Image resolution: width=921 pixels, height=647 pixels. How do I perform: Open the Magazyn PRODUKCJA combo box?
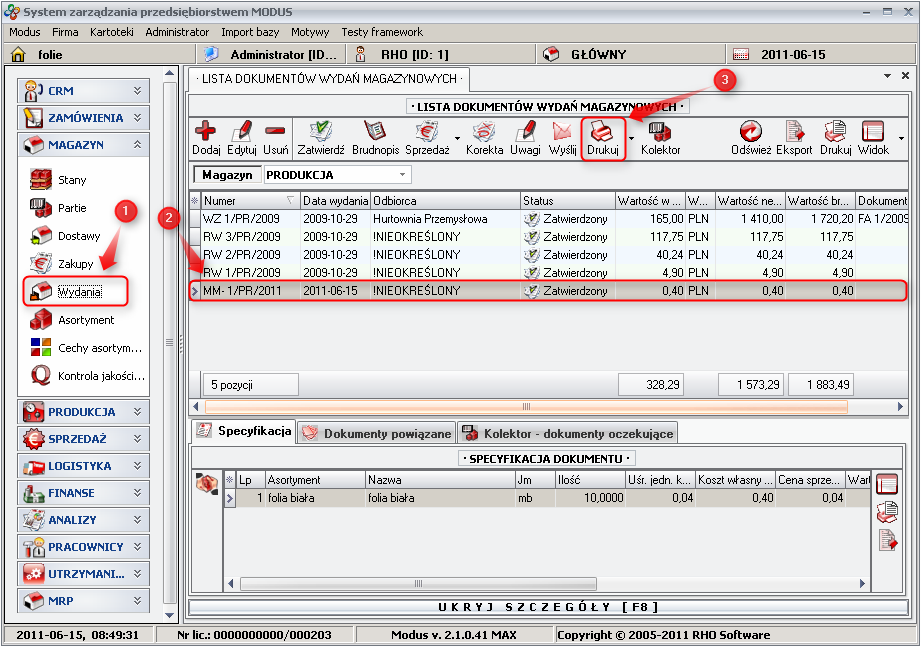pyautogui.click(x=337, y=175)
